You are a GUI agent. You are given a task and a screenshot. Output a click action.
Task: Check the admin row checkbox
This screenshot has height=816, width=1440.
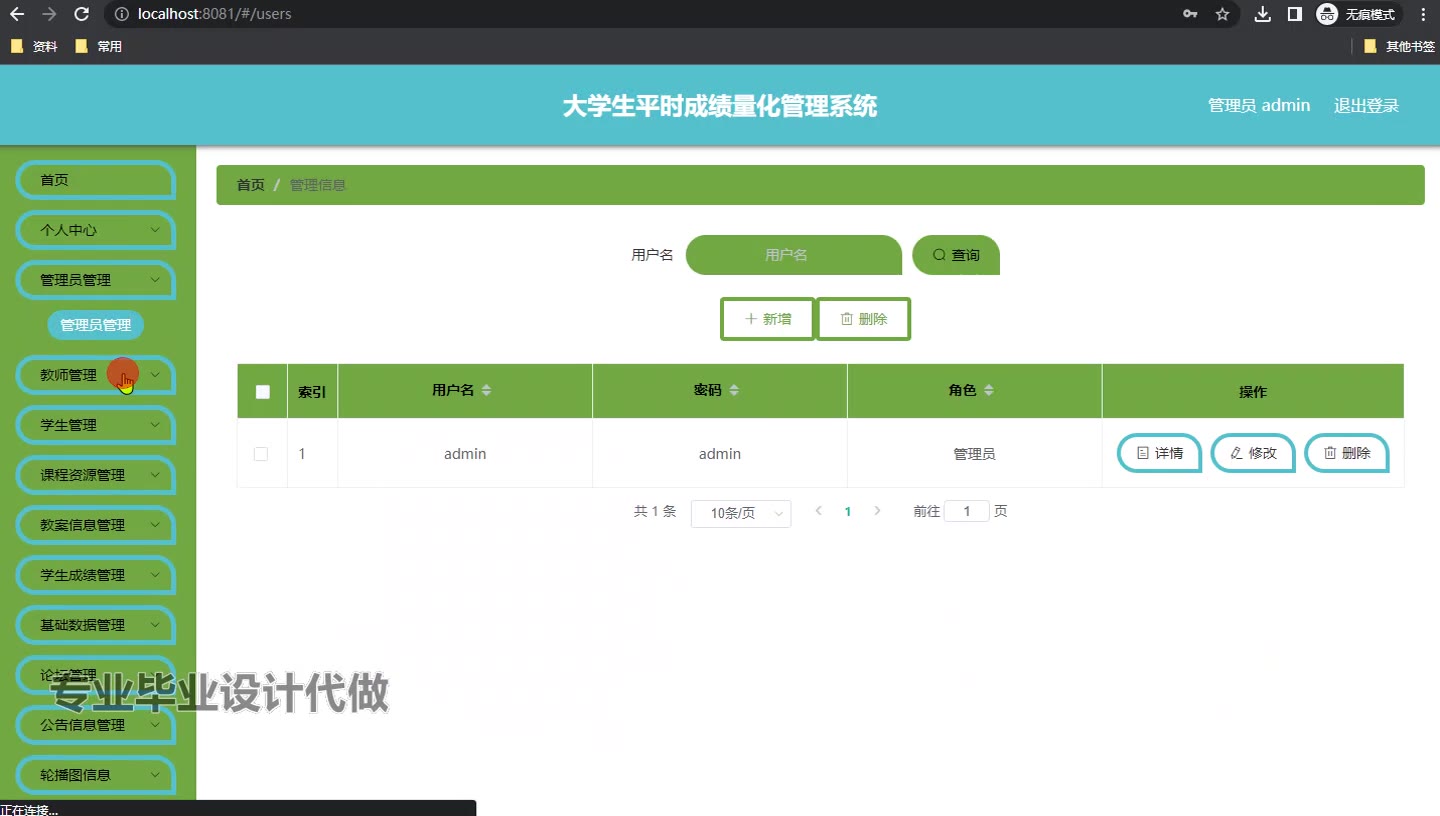[261, 454]
